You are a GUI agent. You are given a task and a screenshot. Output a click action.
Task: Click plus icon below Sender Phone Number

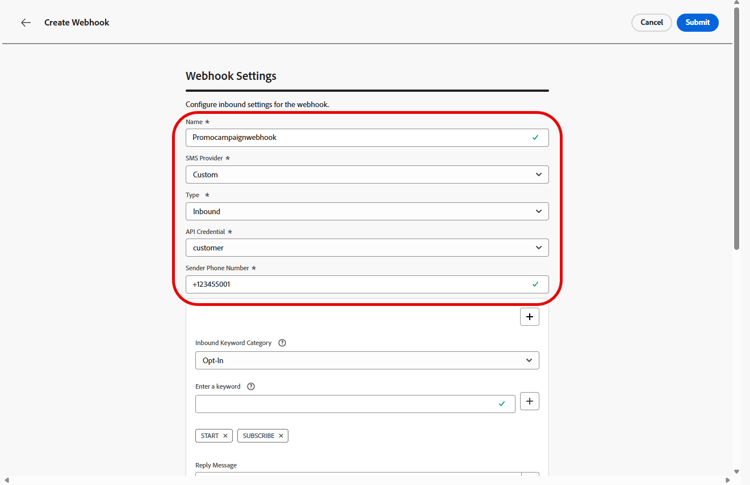[530, 317]
